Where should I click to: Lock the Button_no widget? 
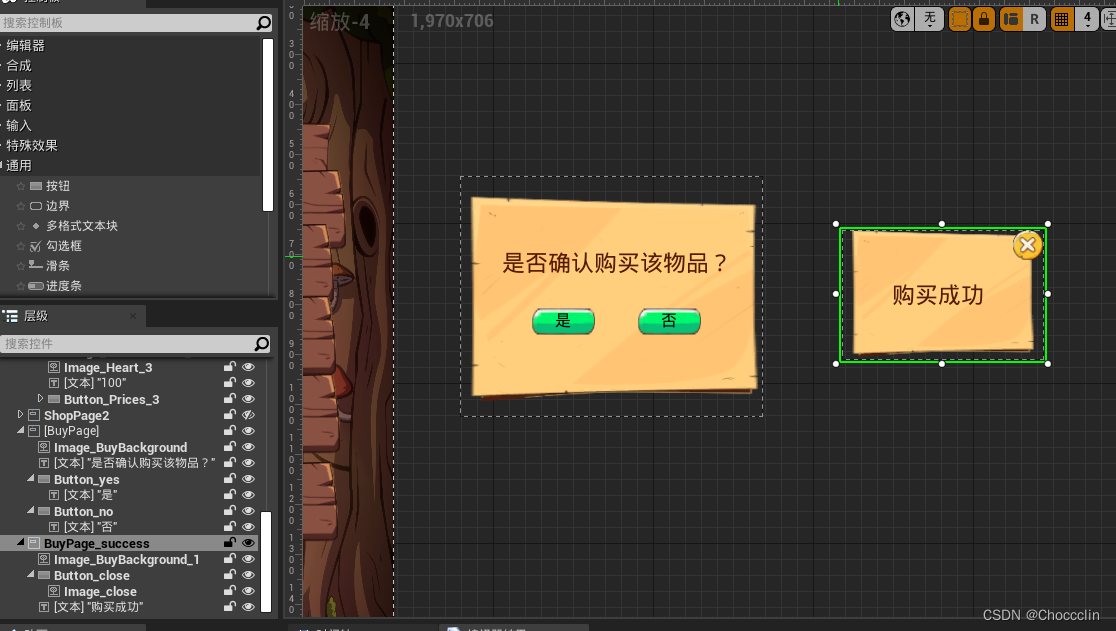230,511
